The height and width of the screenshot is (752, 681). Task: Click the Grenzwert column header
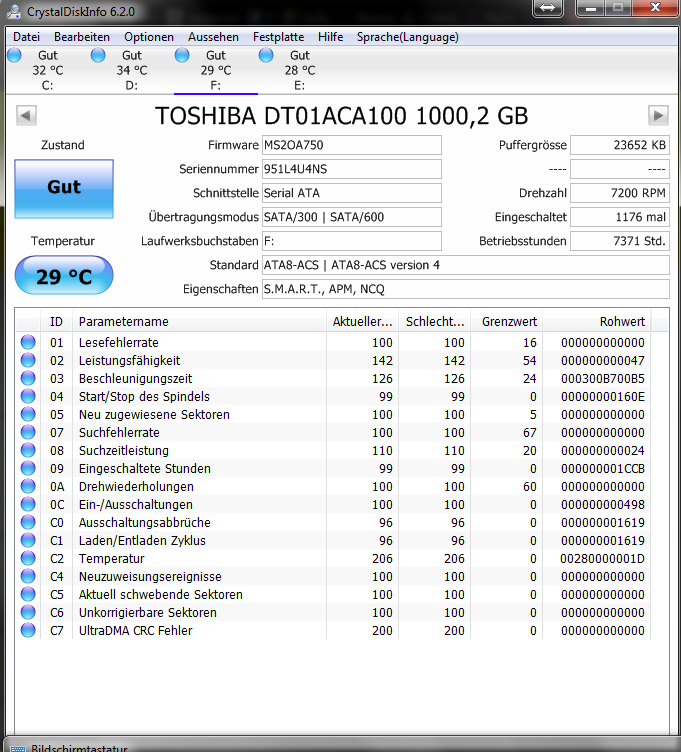(506, 321)
